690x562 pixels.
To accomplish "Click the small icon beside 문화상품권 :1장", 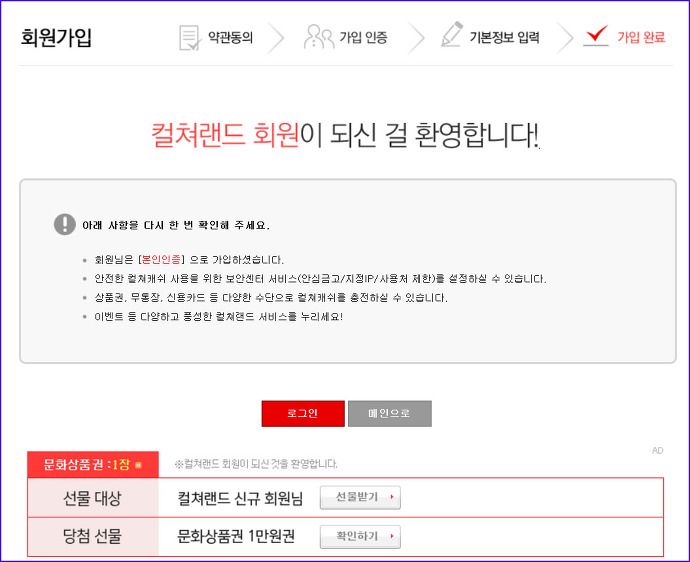I will 138,465.
